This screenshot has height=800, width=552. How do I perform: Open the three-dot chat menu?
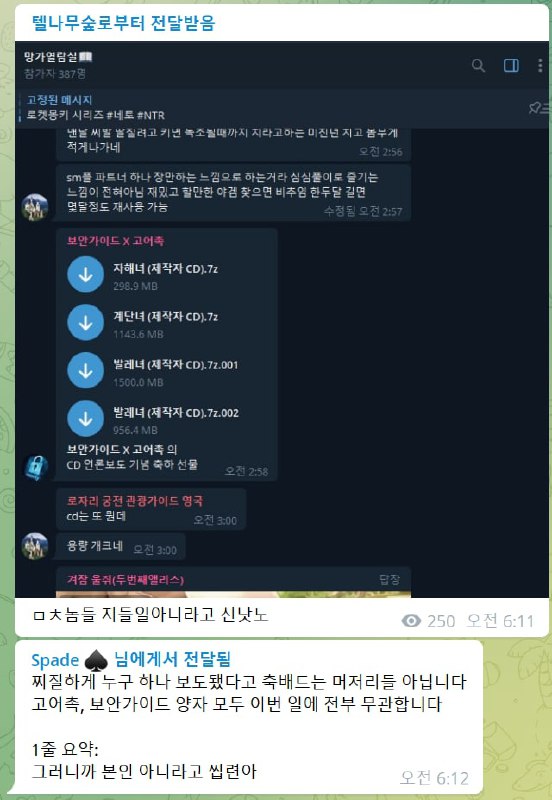(540, 65)
